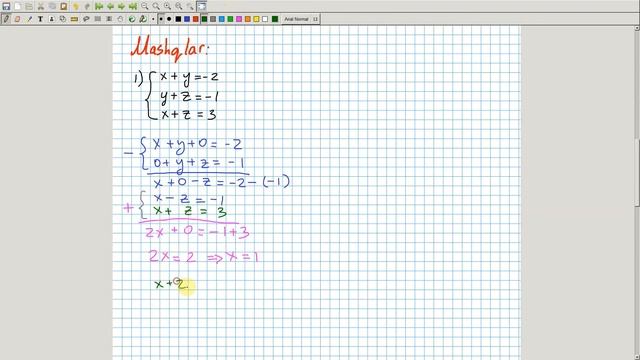The image size is (640, 360).
Task: Open the custom color chooser swatch
Action: pyautogui.click(x=275, y=19)
